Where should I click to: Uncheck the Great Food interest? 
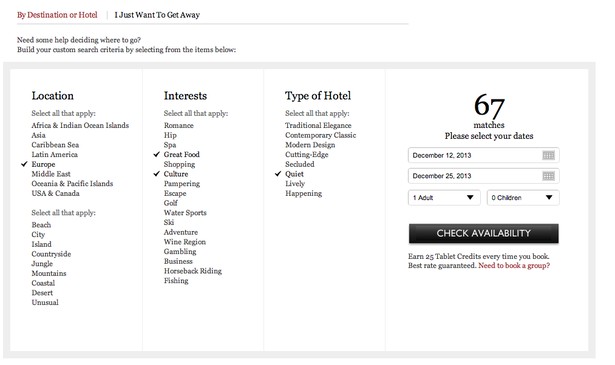[x=182, y=154]
